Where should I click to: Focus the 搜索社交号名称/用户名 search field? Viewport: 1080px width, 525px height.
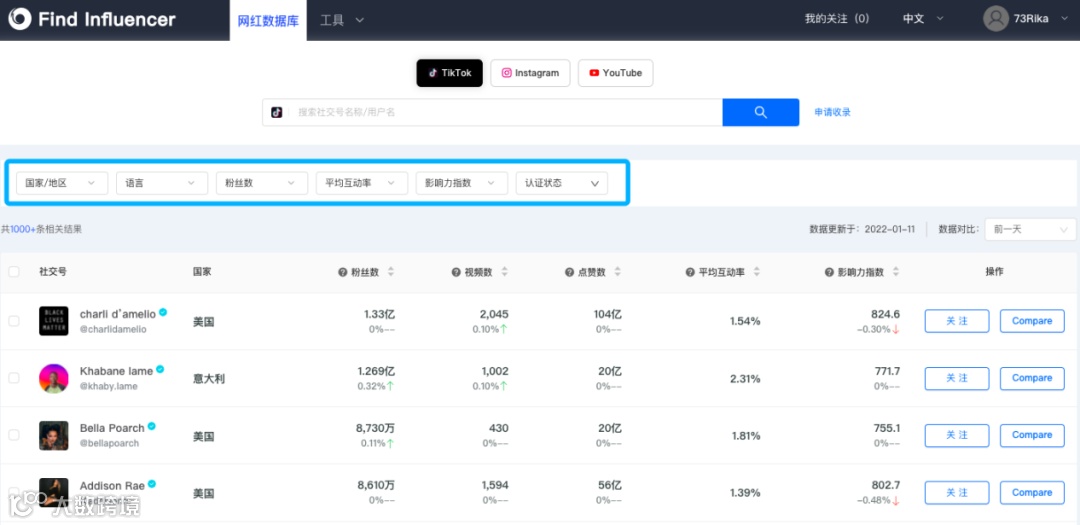506,112
